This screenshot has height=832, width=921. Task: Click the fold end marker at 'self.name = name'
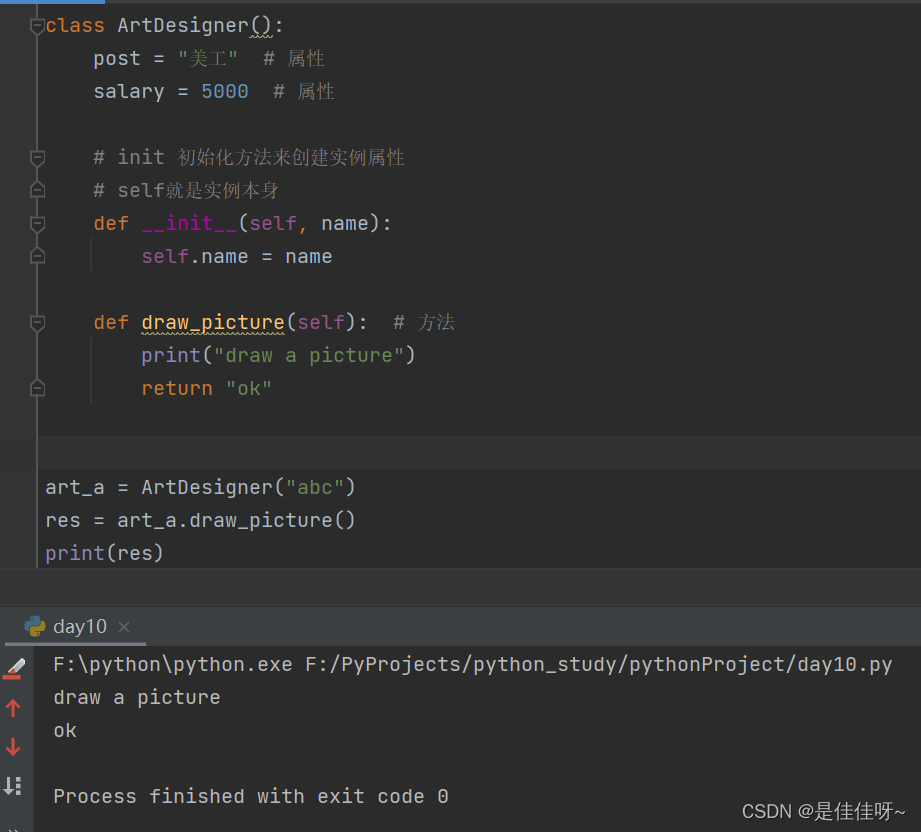coord(37,256)
